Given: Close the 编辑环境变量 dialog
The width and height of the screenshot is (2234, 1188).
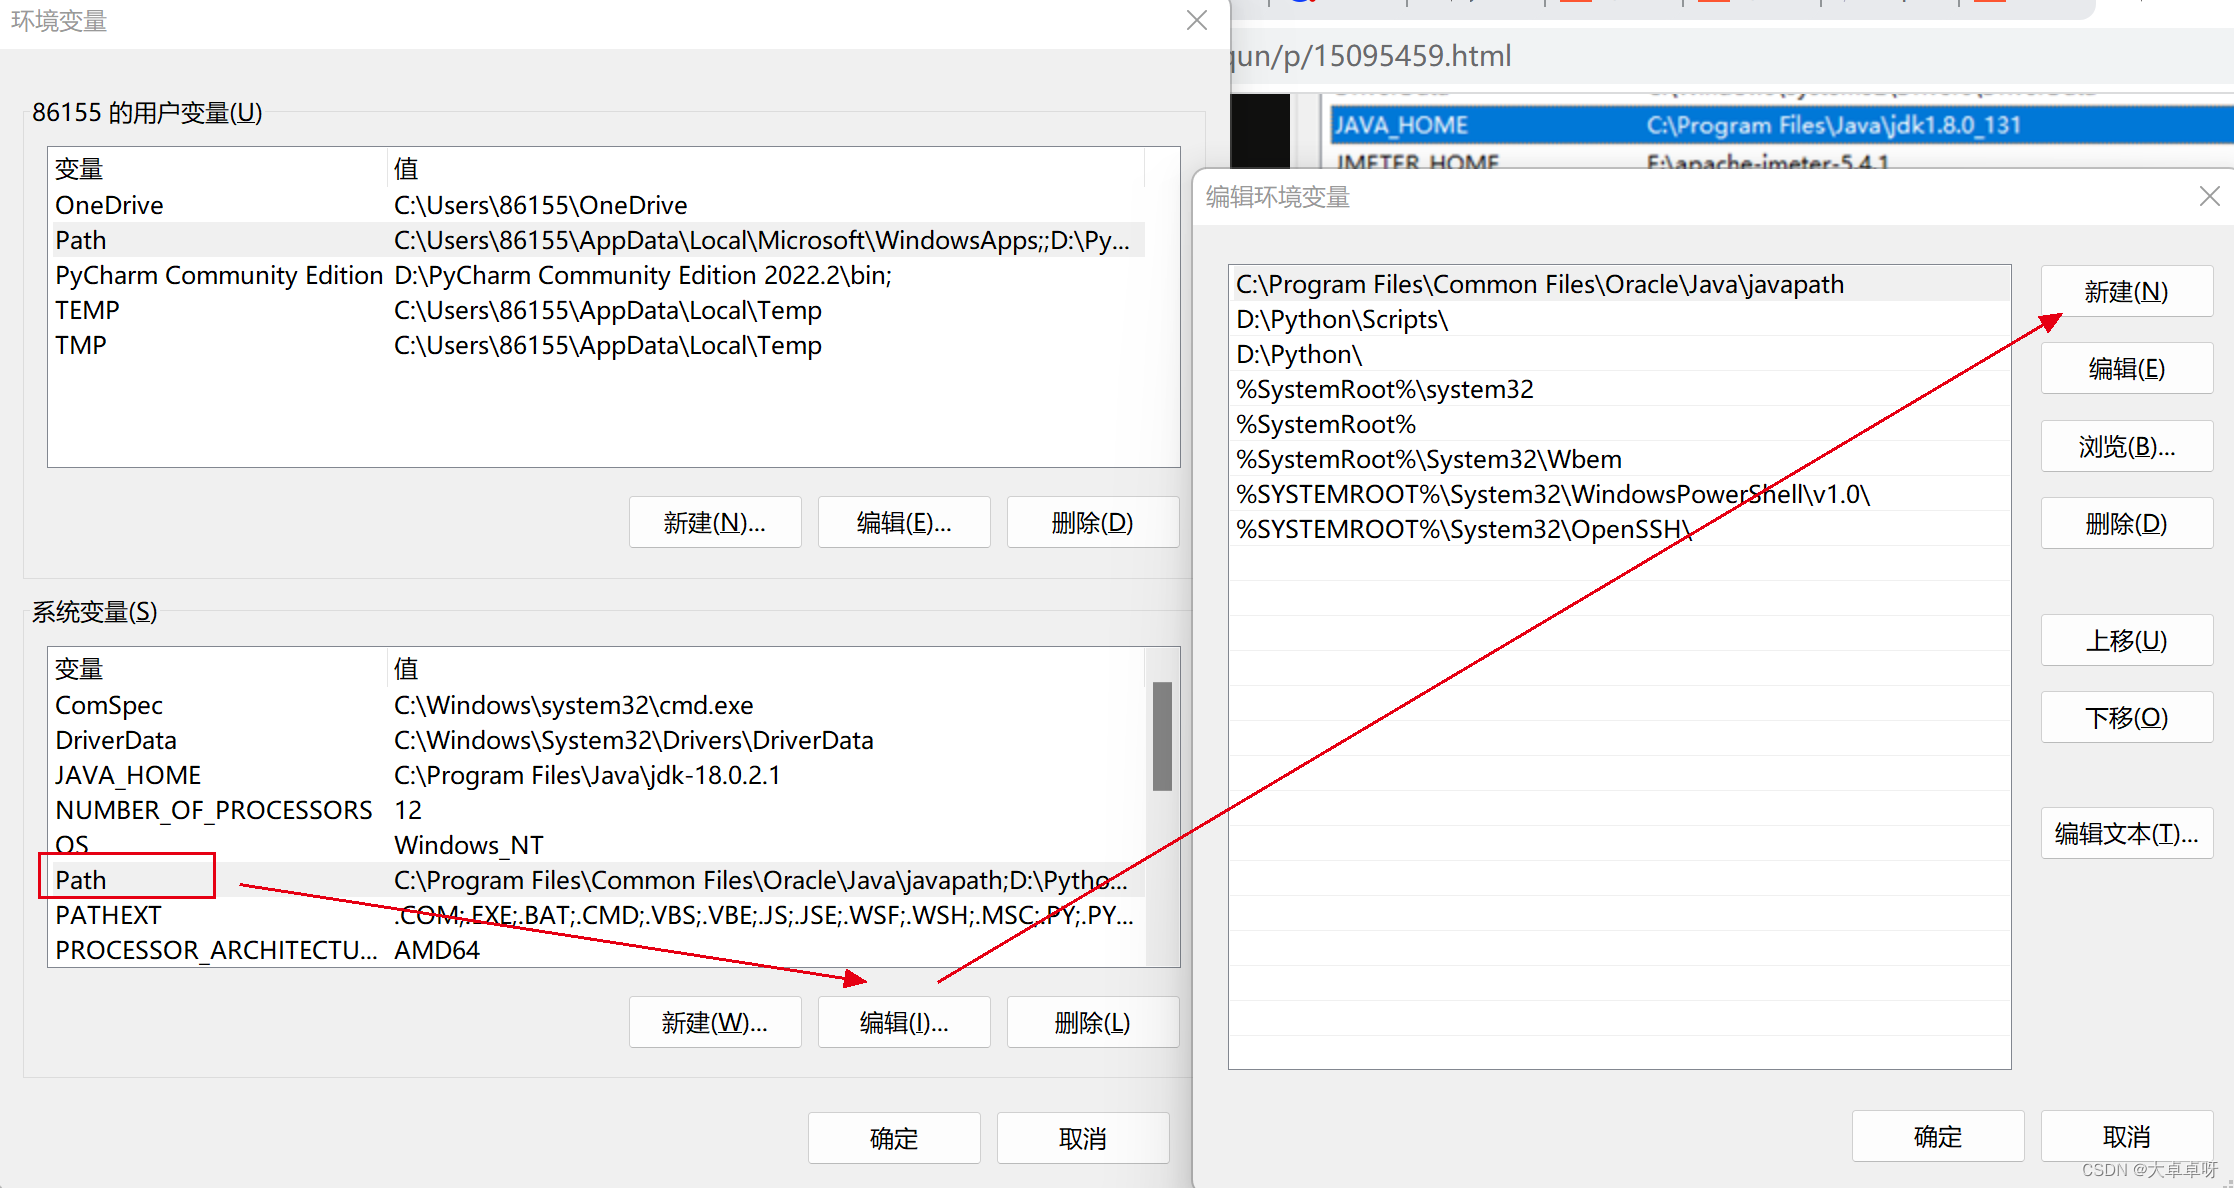Looking at the screenshot, I should (x=2209, y=197).
